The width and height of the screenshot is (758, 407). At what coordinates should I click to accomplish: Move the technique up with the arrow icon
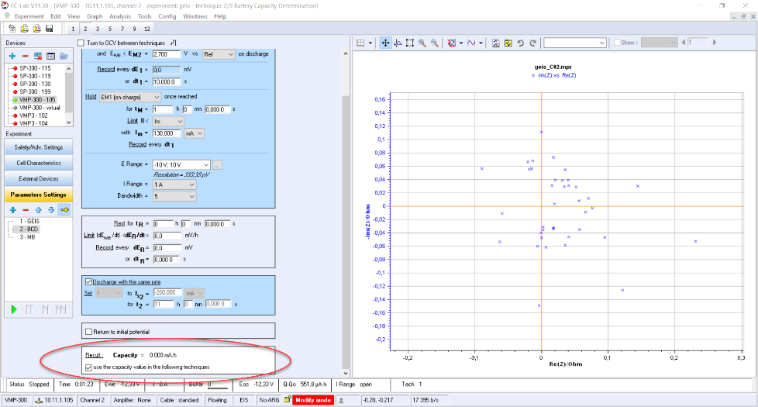(x=38, y=210)
